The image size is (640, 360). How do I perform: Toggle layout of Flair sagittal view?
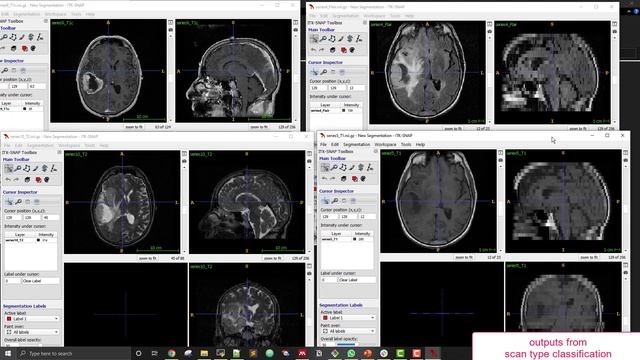coord(615,24)
